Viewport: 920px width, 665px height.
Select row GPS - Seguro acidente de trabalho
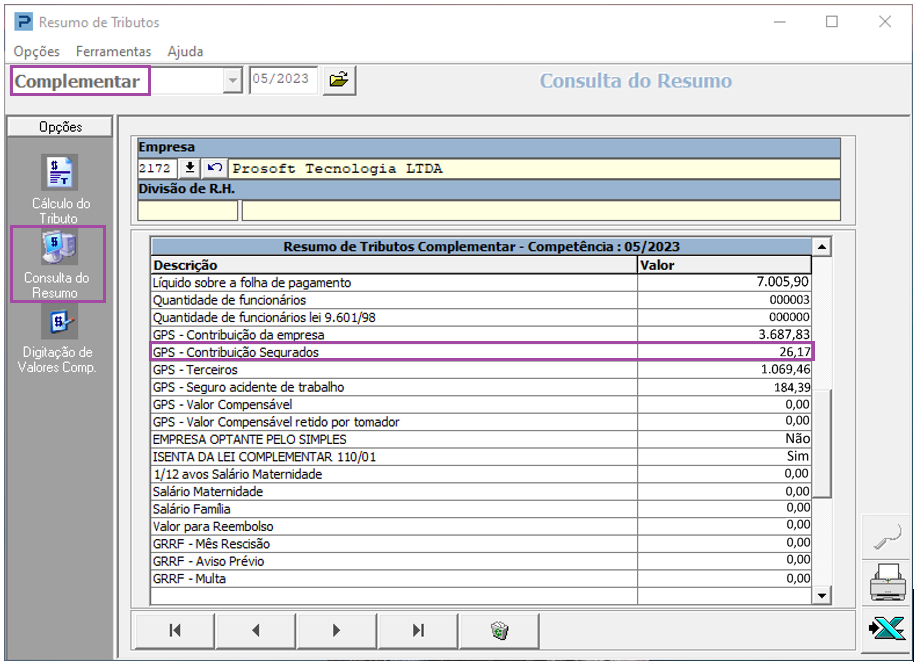pos(481,387)
